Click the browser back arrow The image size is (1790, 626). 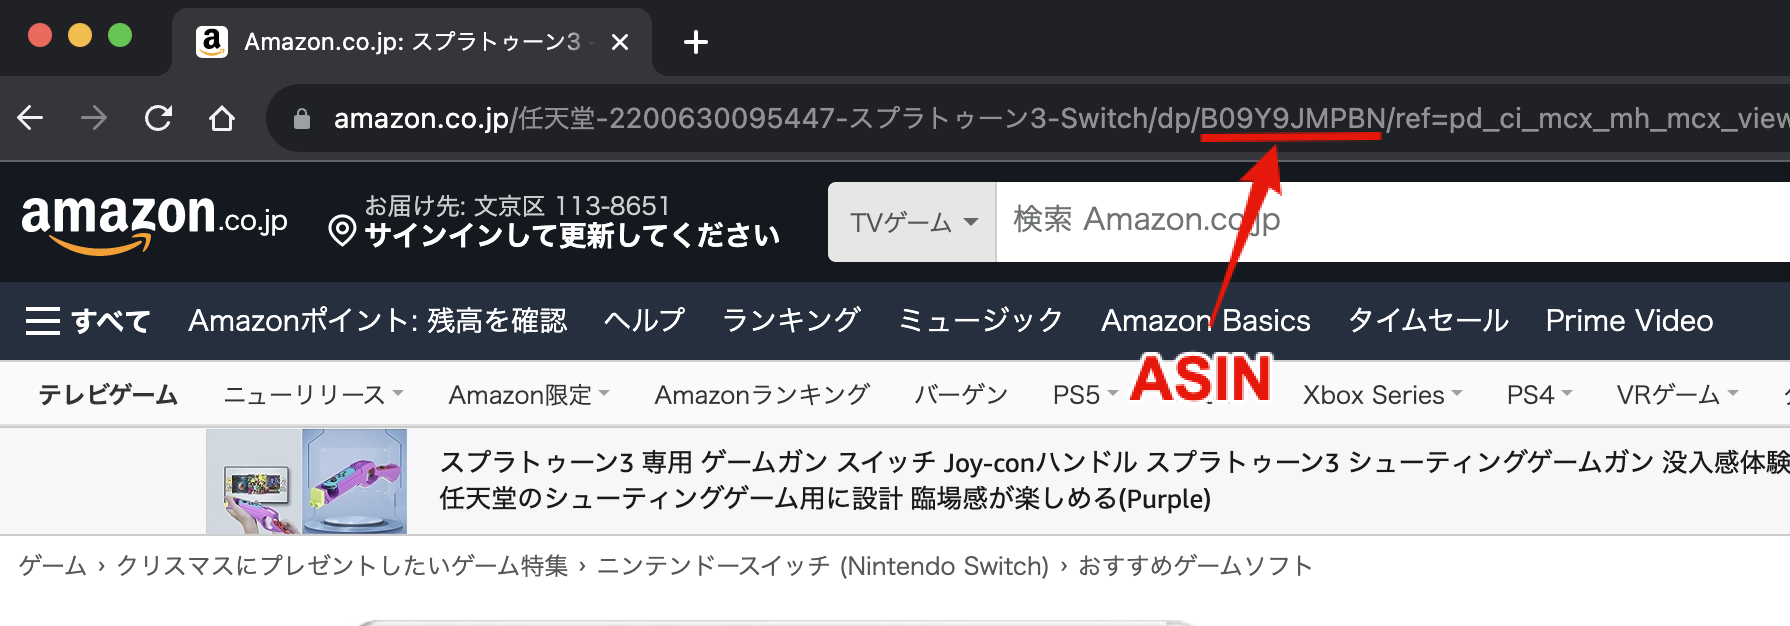point(30,118)
